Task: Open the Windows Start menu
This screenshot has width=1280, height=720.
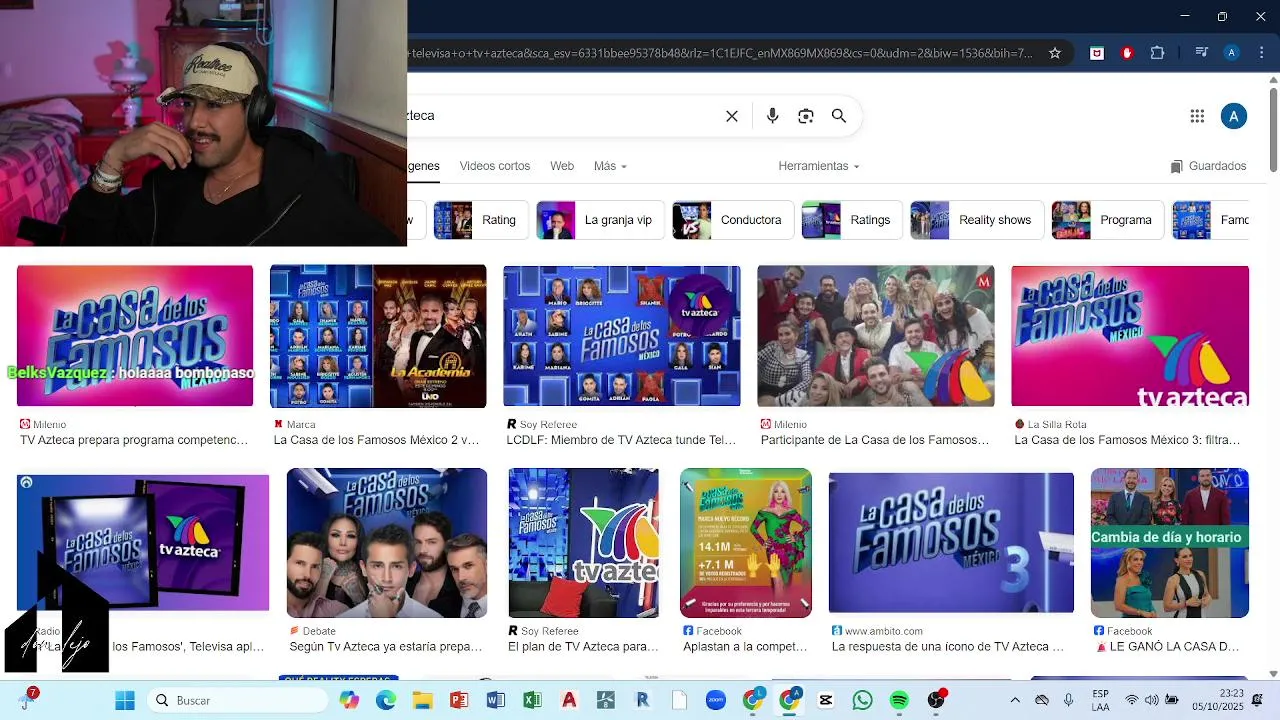Action: [x=125, y=700]
